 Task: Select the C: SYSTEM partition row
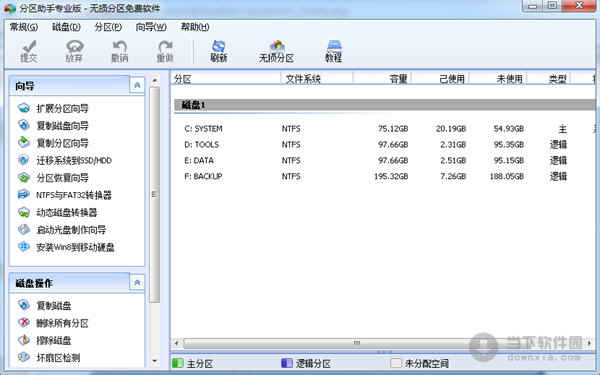[x=385, y=129]
